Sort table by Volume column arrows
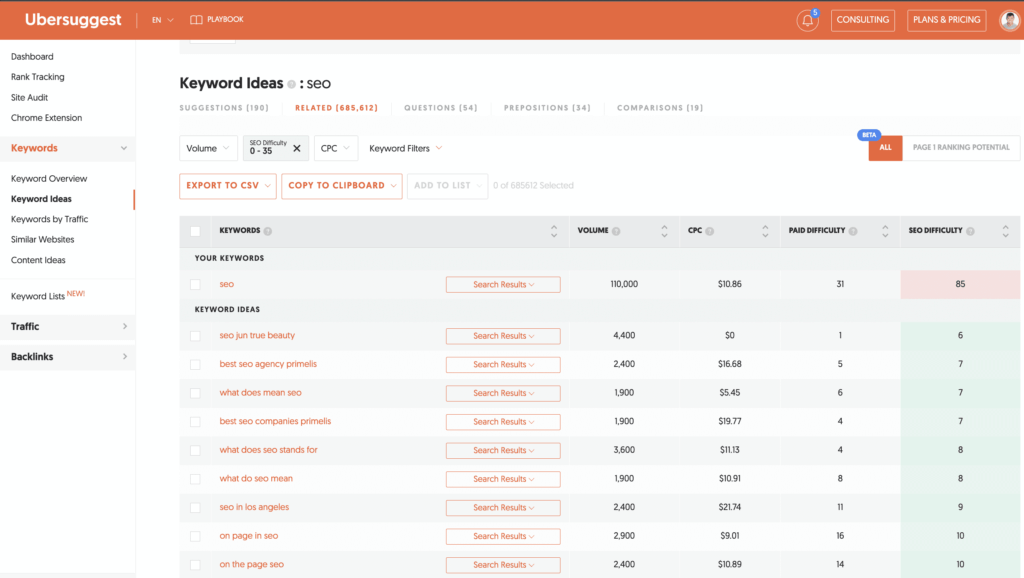Image resolution: width=1024 pixels, height=578 pixels. point(664,231)
